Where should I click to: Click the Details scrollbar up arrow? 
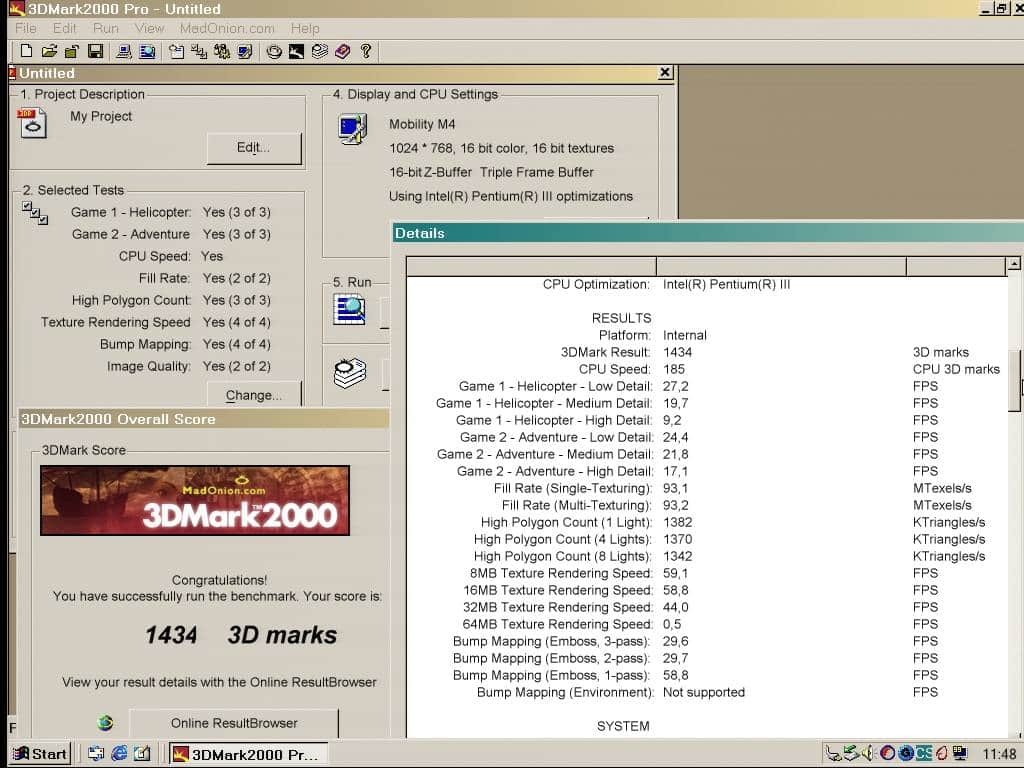[1014, 264]
